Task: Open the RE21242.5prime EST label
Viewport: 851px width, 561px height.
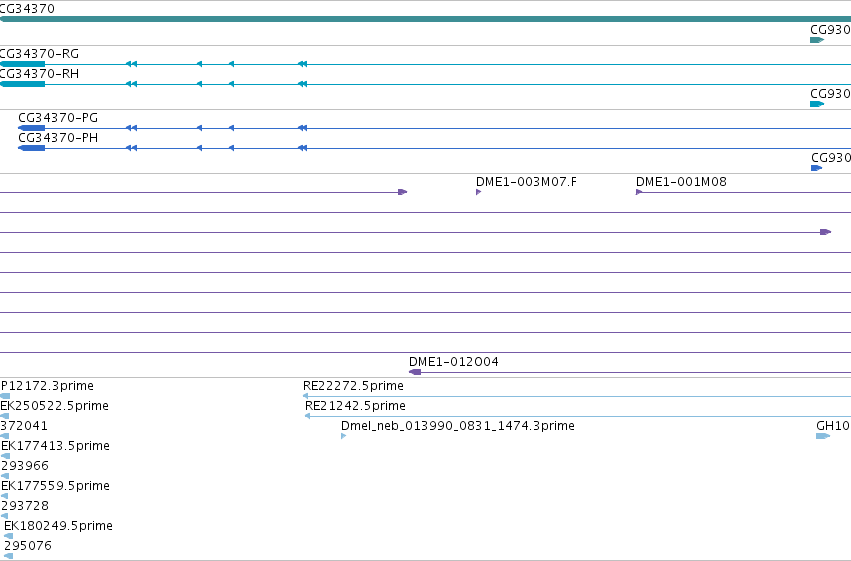Action: click(x=355, y=406)
